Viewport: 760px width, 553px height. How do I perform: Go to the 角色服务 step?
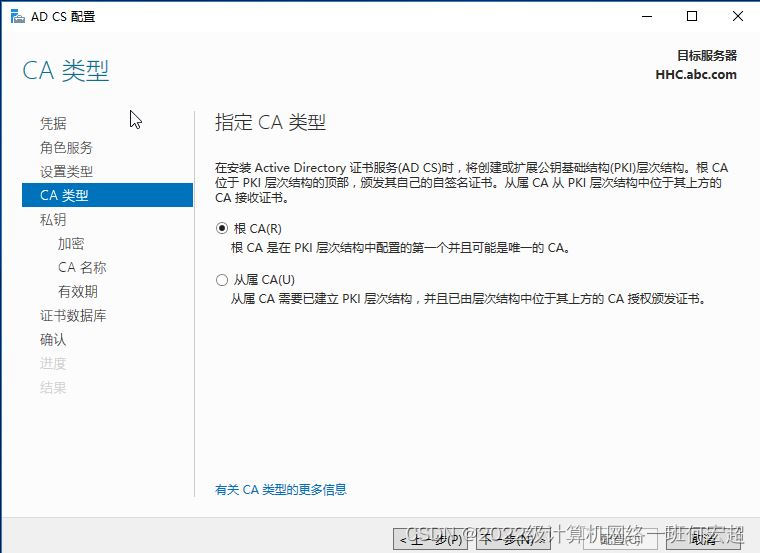tap(66, 147)
